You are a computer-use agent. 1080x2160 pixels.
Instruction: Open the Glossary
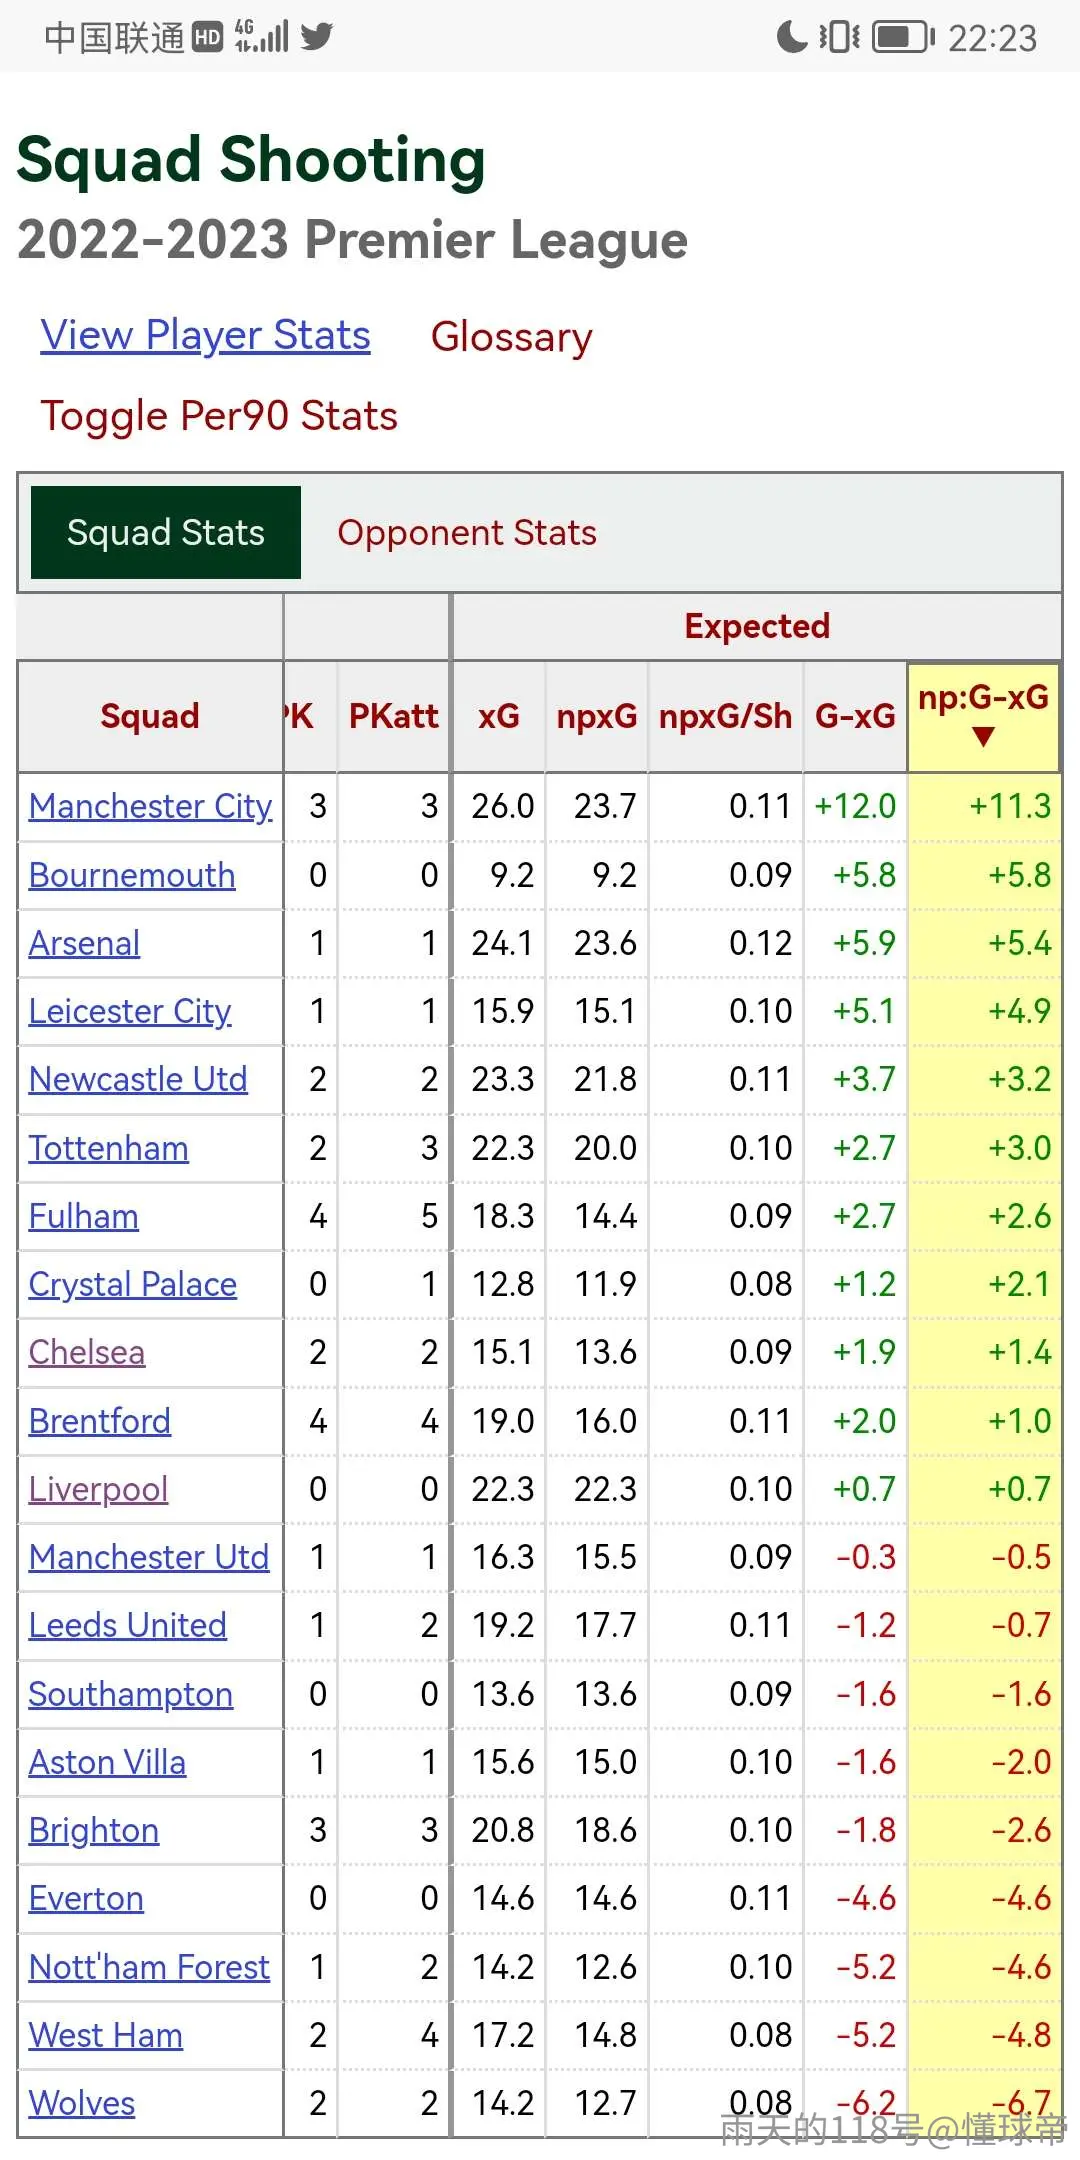[511, 337]
